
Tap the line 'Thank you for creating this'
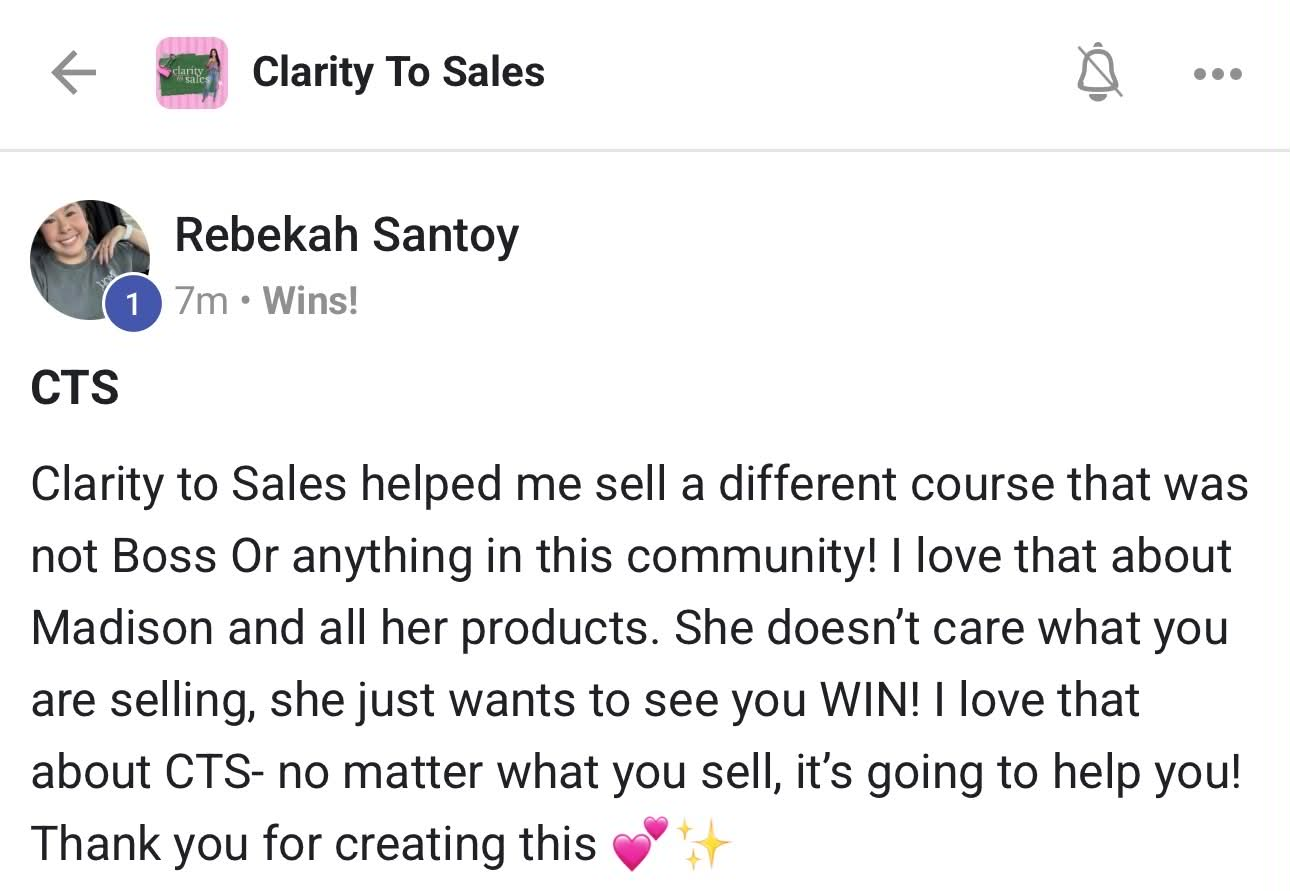coord(314,845)
